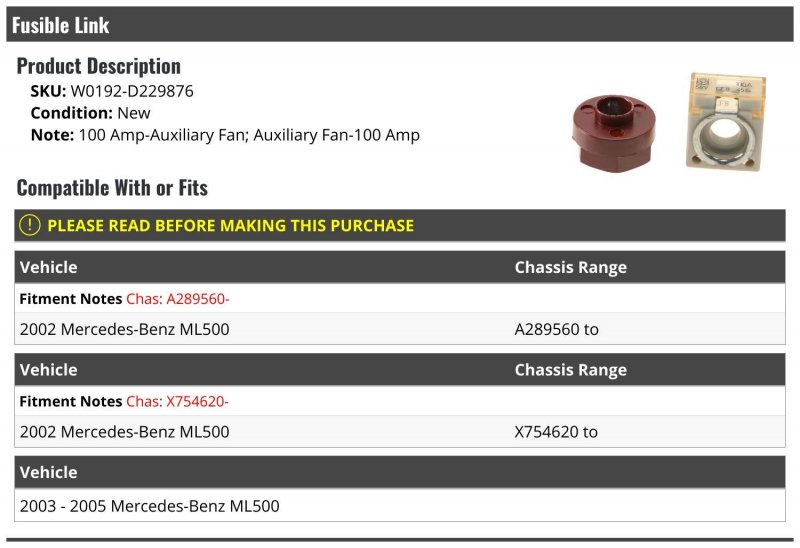Click the A289560 to chassis range value

pos(557,329)
